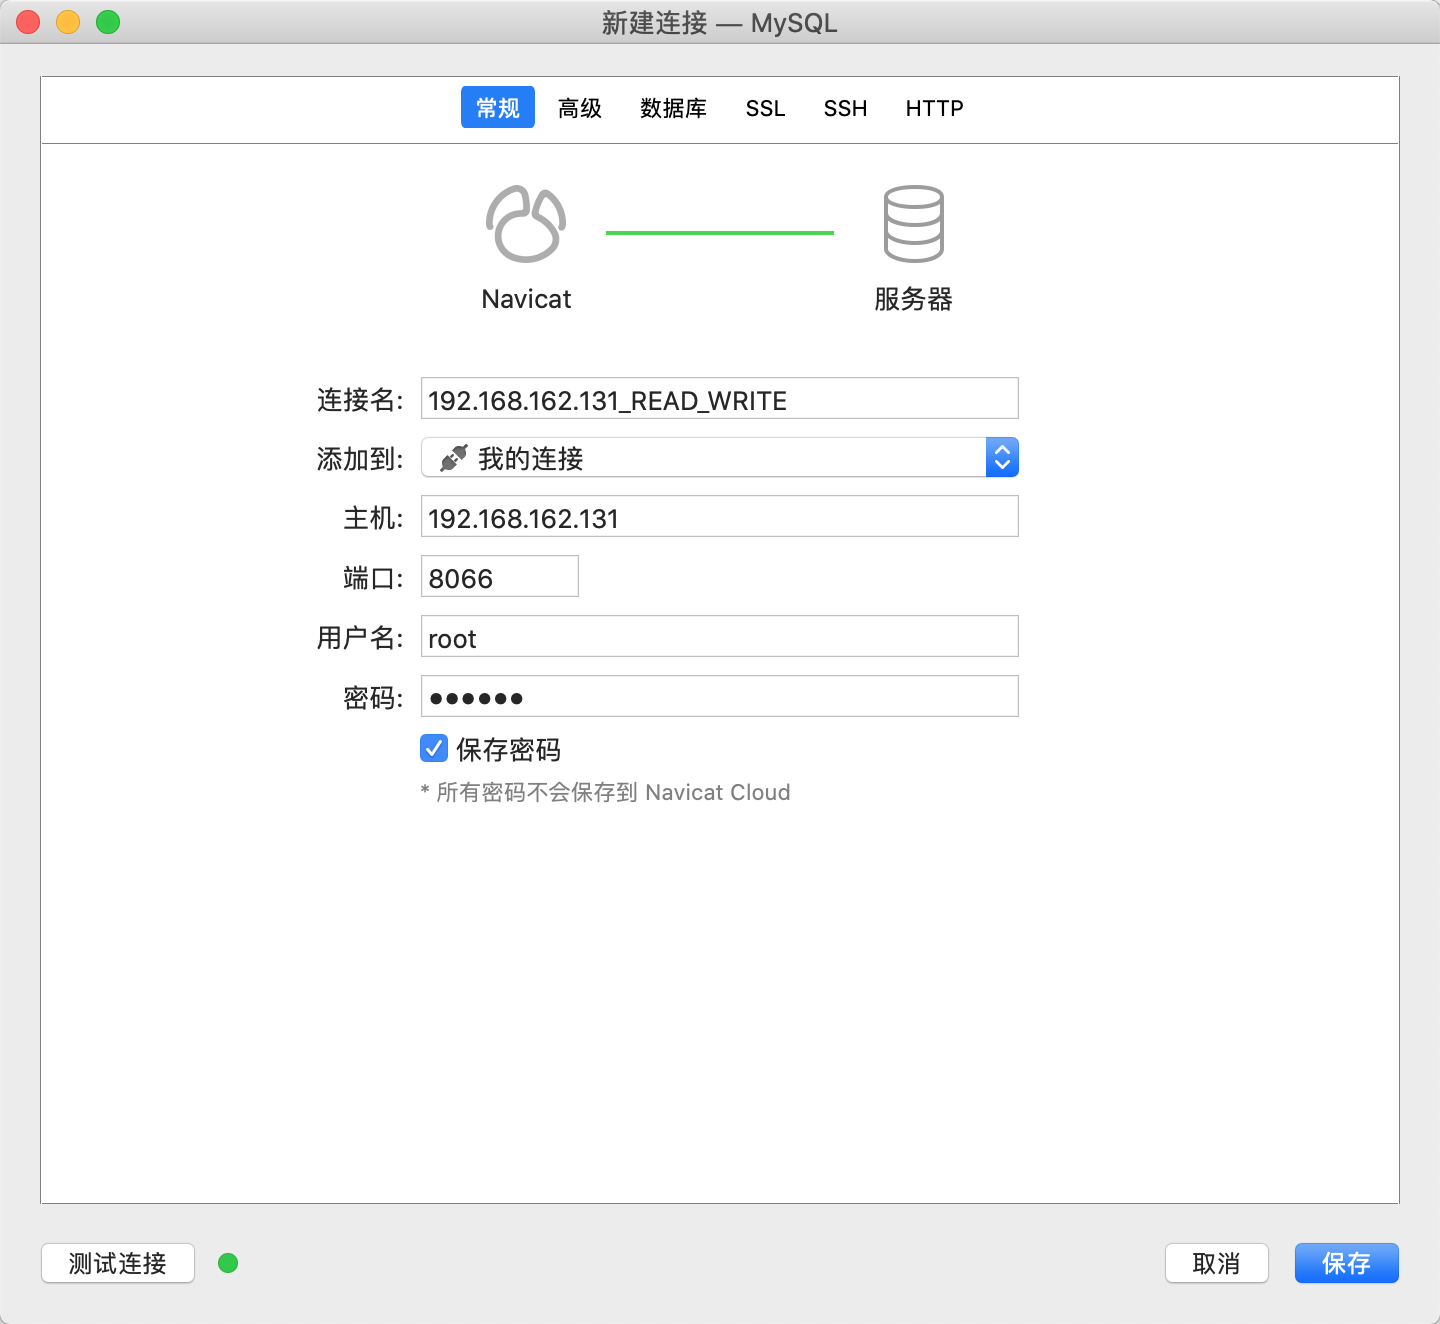
Task: Switch to the 常规 tab
Action: 498,107
